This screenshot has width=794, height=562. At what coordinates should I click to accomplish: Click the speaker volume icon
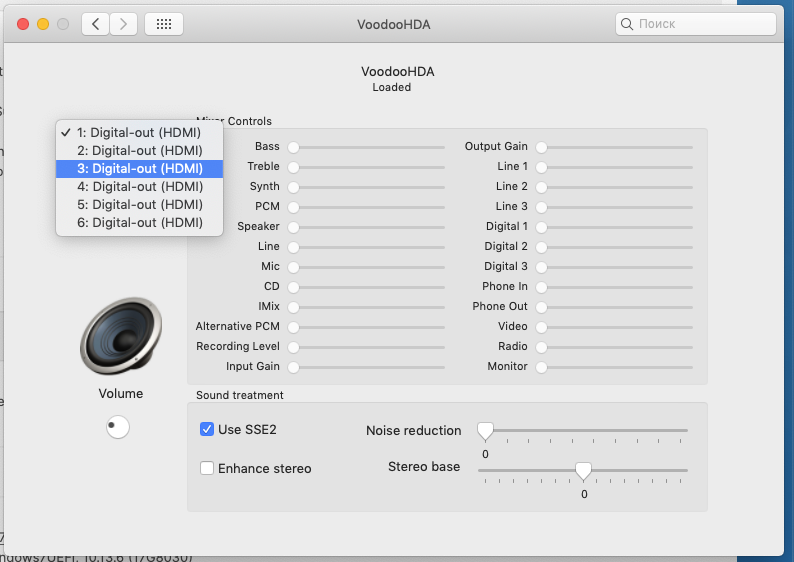(121, 336)
